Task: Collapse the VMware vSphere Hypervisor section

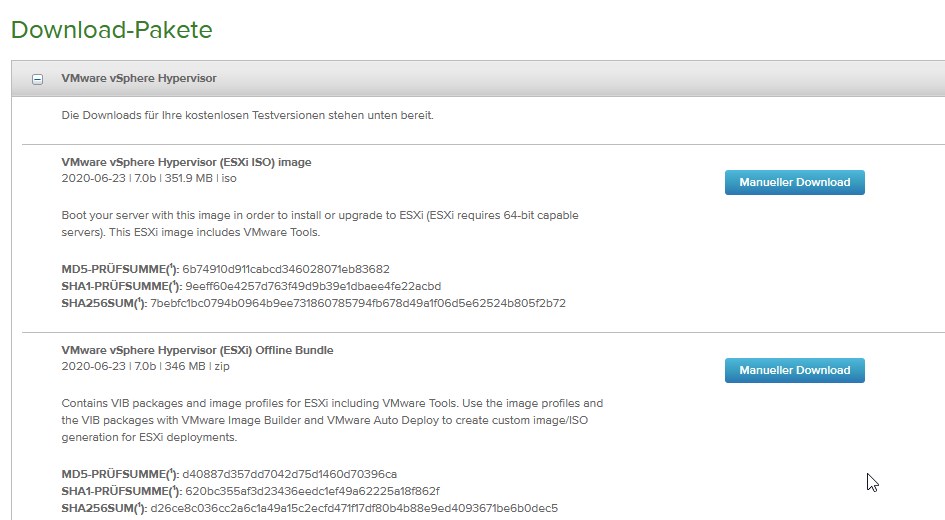Action: click(38, 79)
